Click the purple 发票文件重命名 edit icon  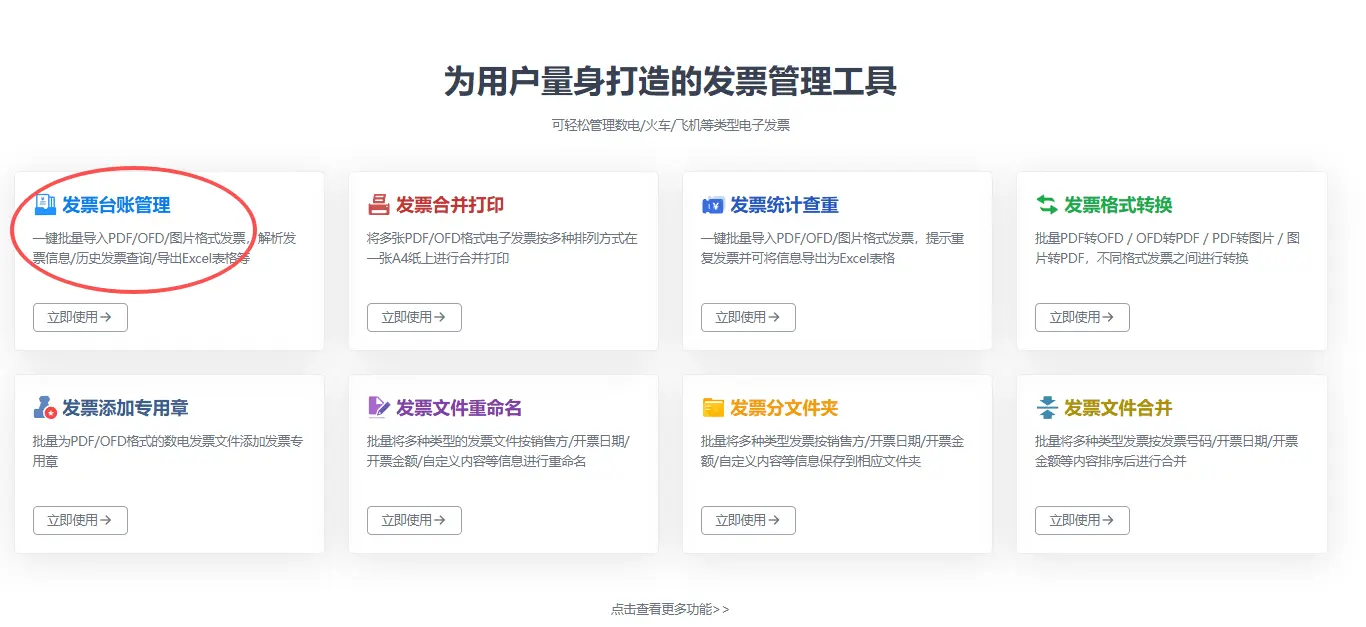pyautogui.click(x=379, y=407)
